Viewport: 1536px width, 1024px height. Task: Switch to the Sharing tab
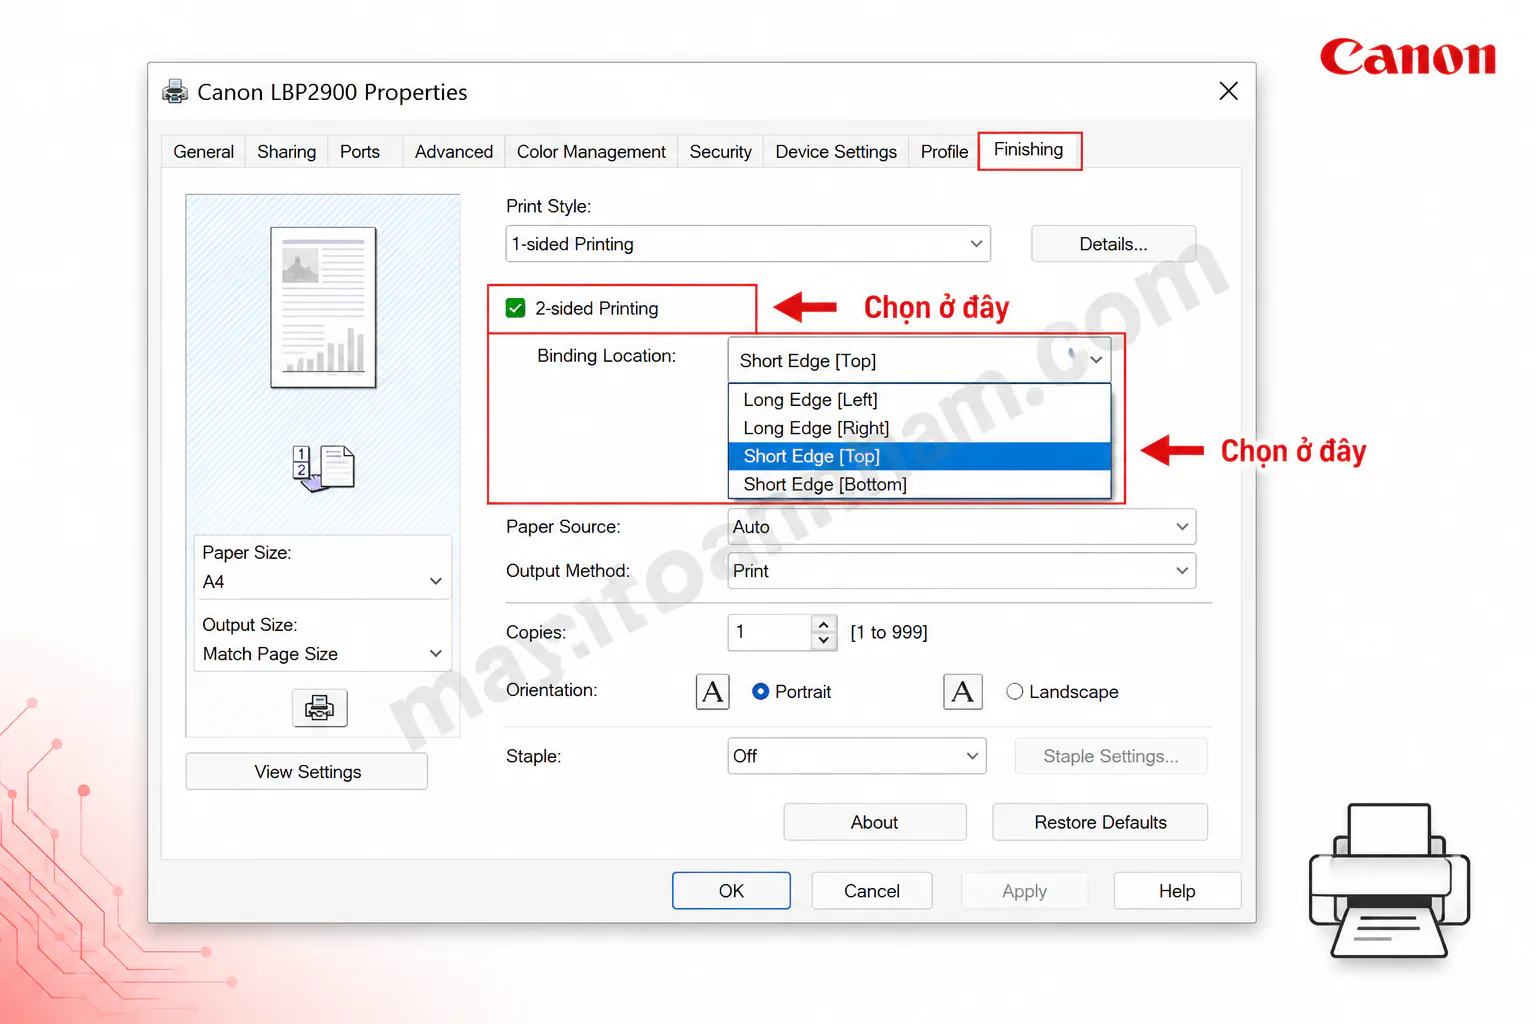(x=287, y=152)
